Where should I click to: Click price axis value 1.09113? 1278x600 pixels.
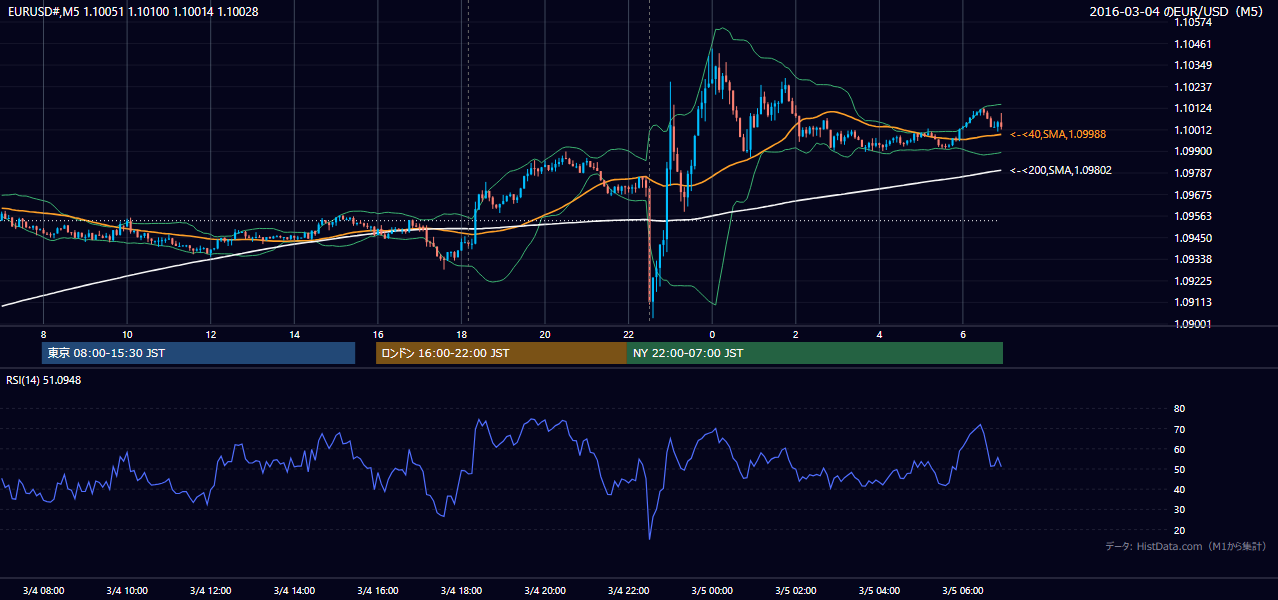1192,302
